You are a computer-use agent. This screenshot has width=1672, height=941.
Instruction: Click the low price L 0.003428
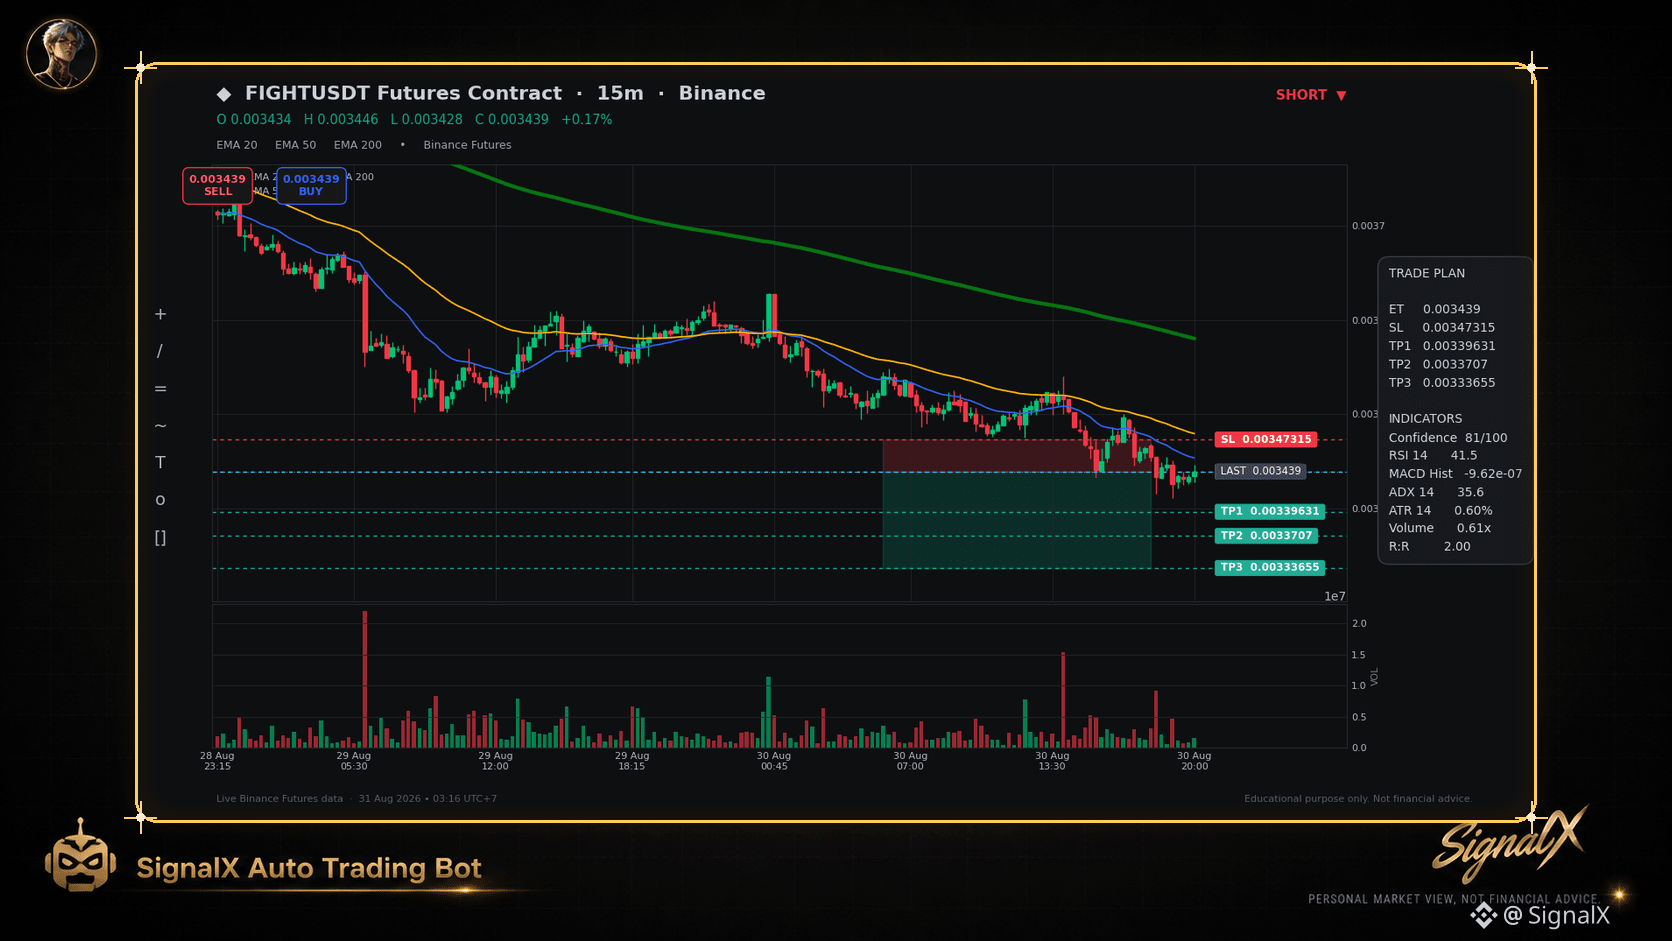427,119
